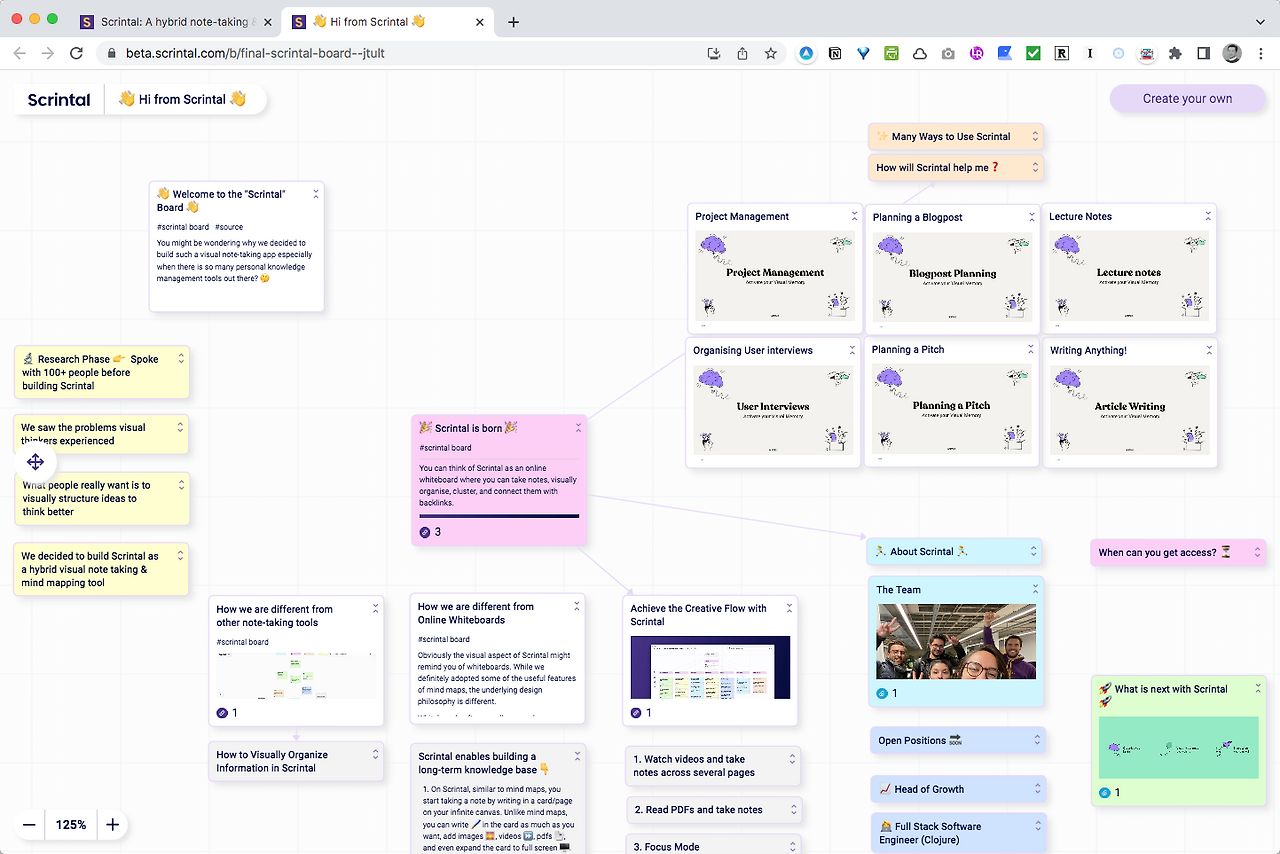This screenshot has height=854, width=1280.
Task: Open The Team photo
Action: (956, 641)
